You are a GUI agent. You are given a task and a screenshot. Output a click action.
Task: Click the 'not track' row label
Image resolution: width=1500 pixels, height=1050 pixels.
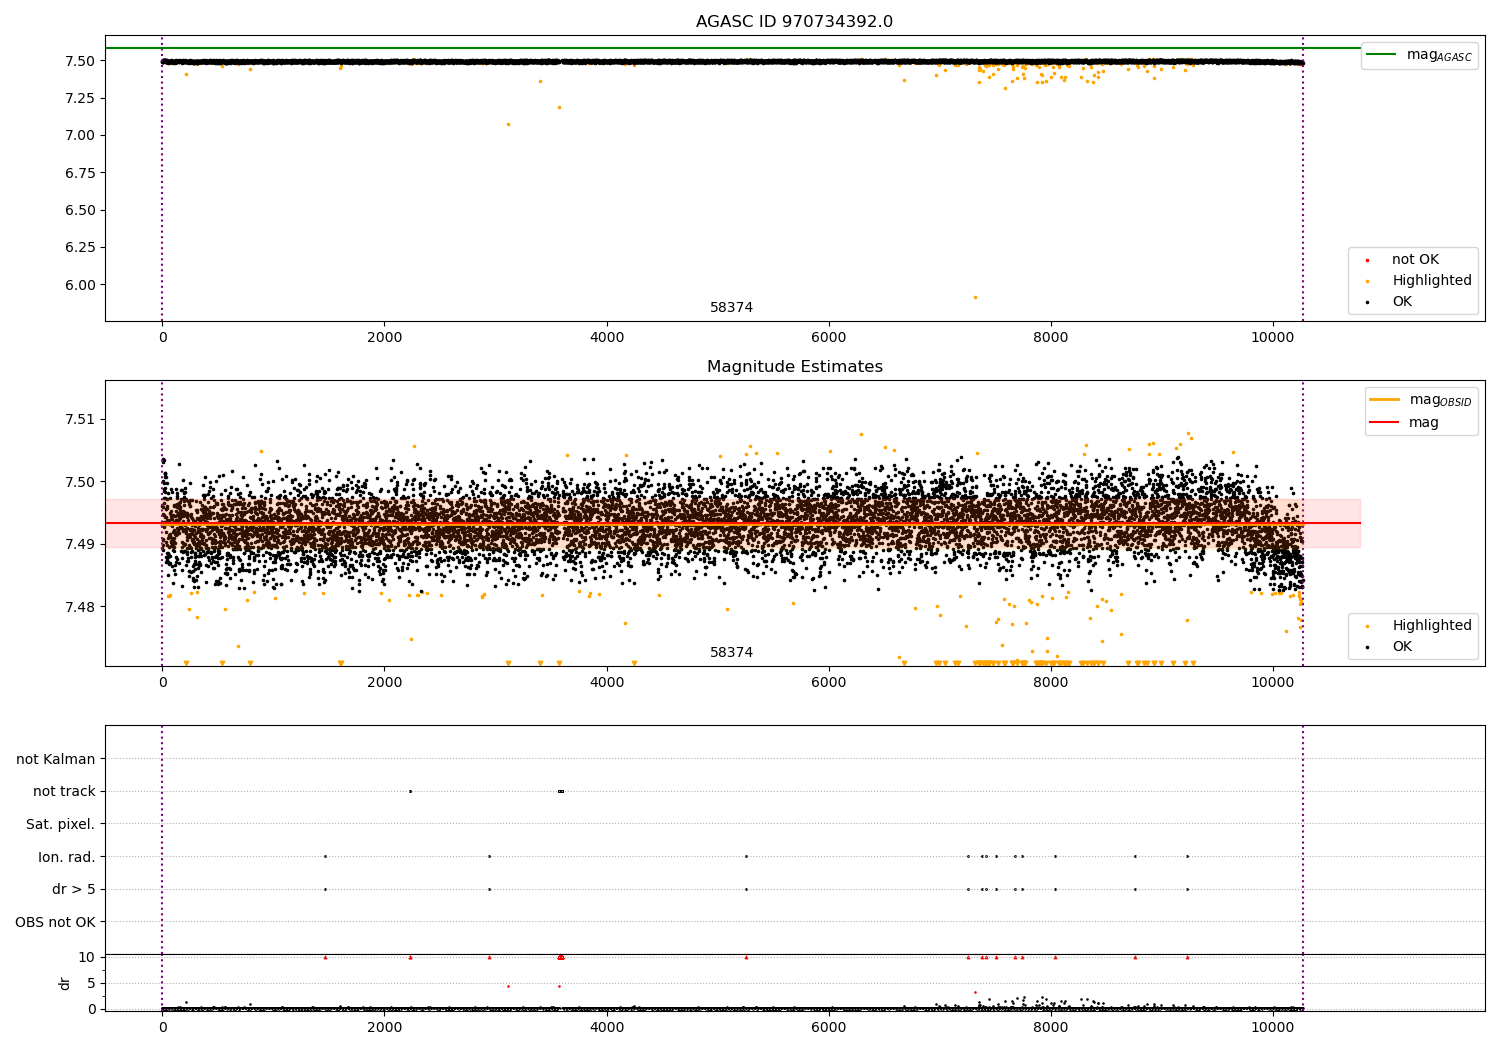pyautogui.click(x=64, y=792)
